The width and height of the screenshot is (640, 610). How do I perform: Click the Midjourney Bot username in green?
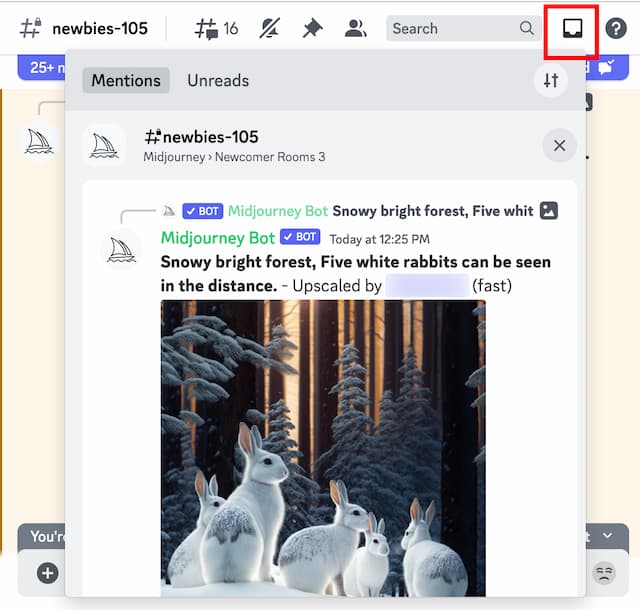[x=217, y=238]
